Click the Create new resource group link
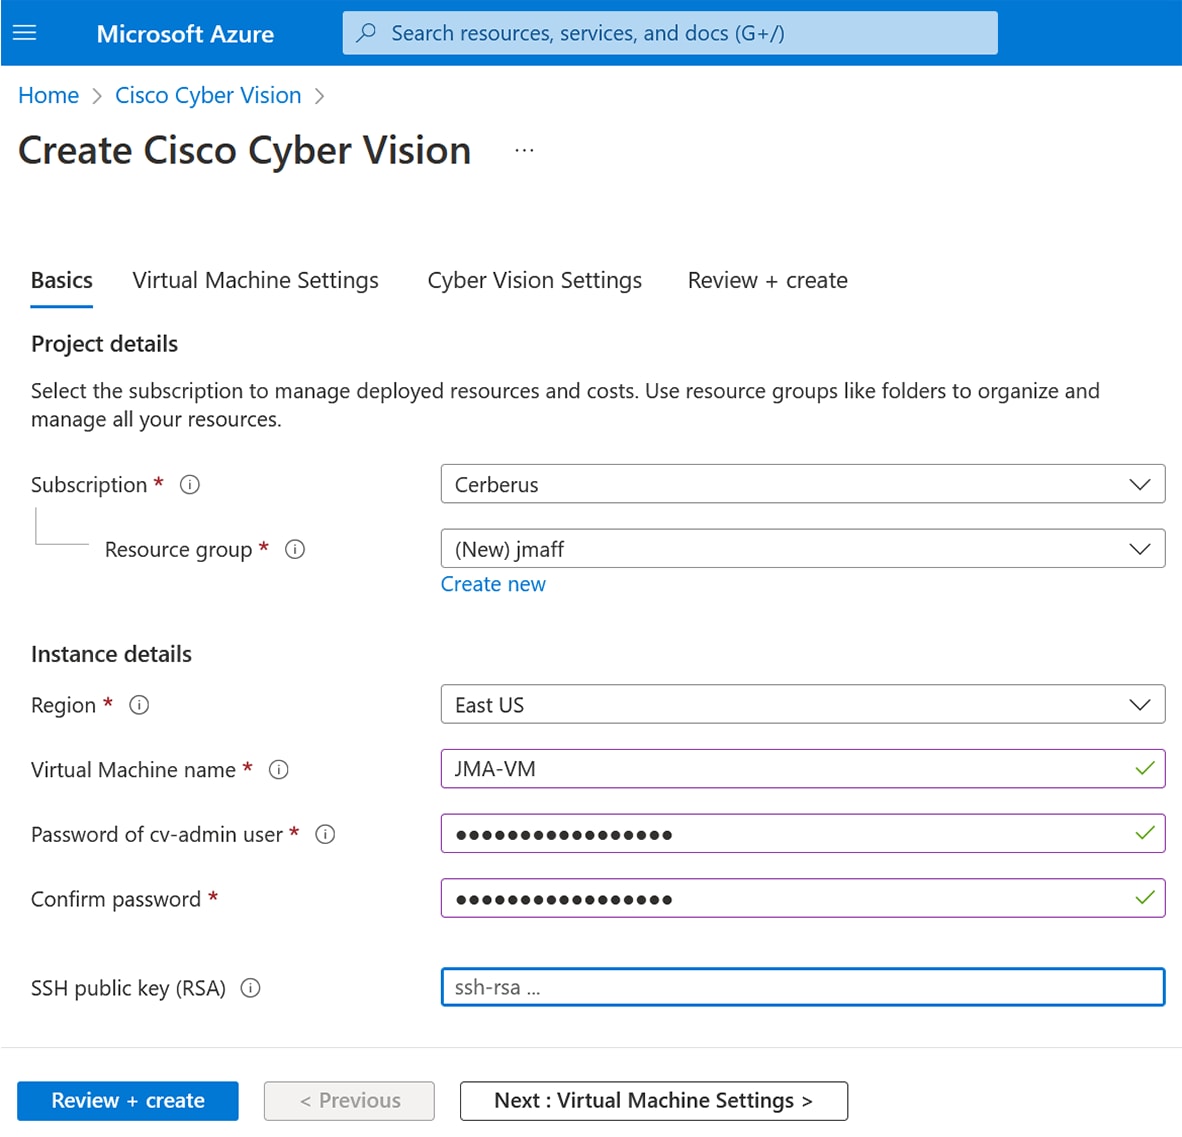Viewport: 1182px width, 1137px height. pyautogui.click(x=493, y=584)
